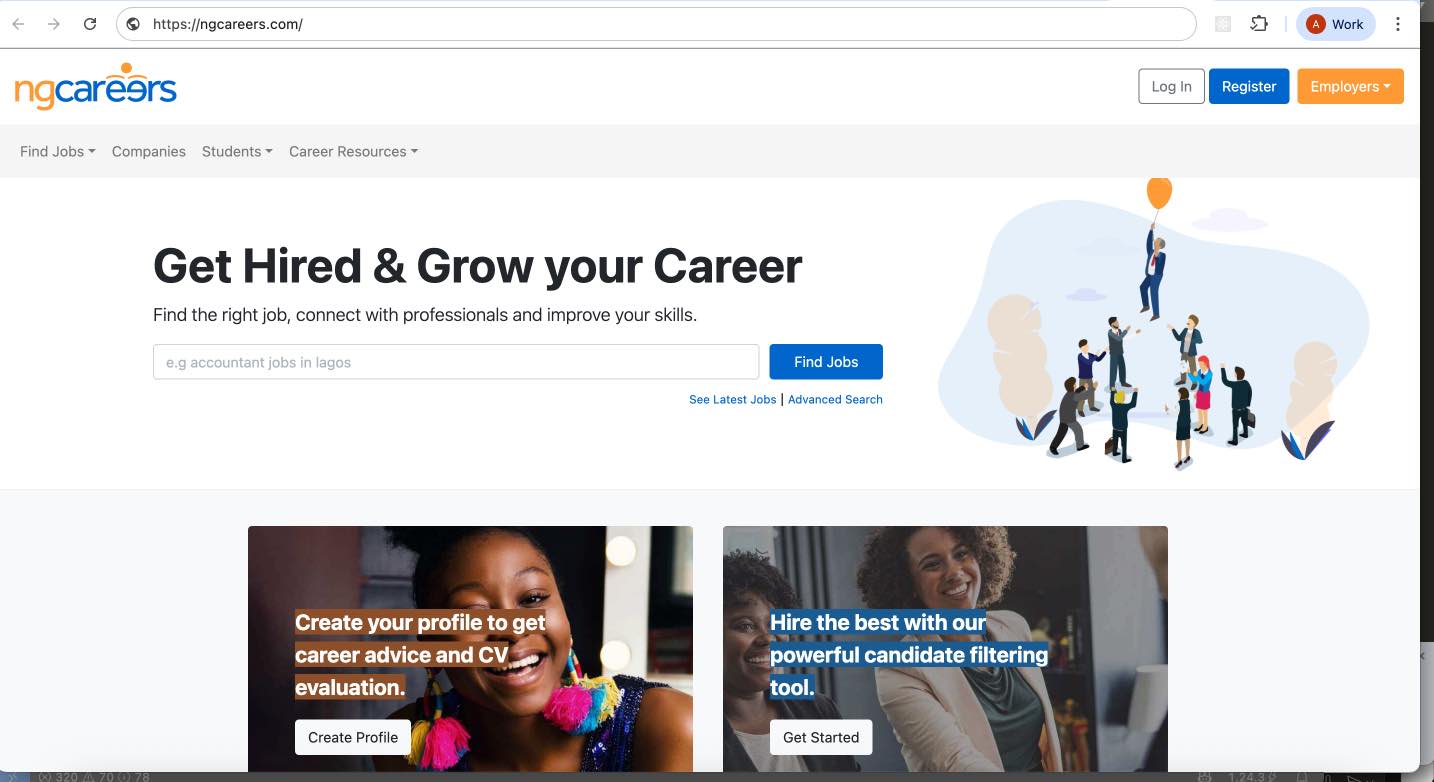Click the Create Profile button
The image size is (1434, 782).
coord(353,737)
